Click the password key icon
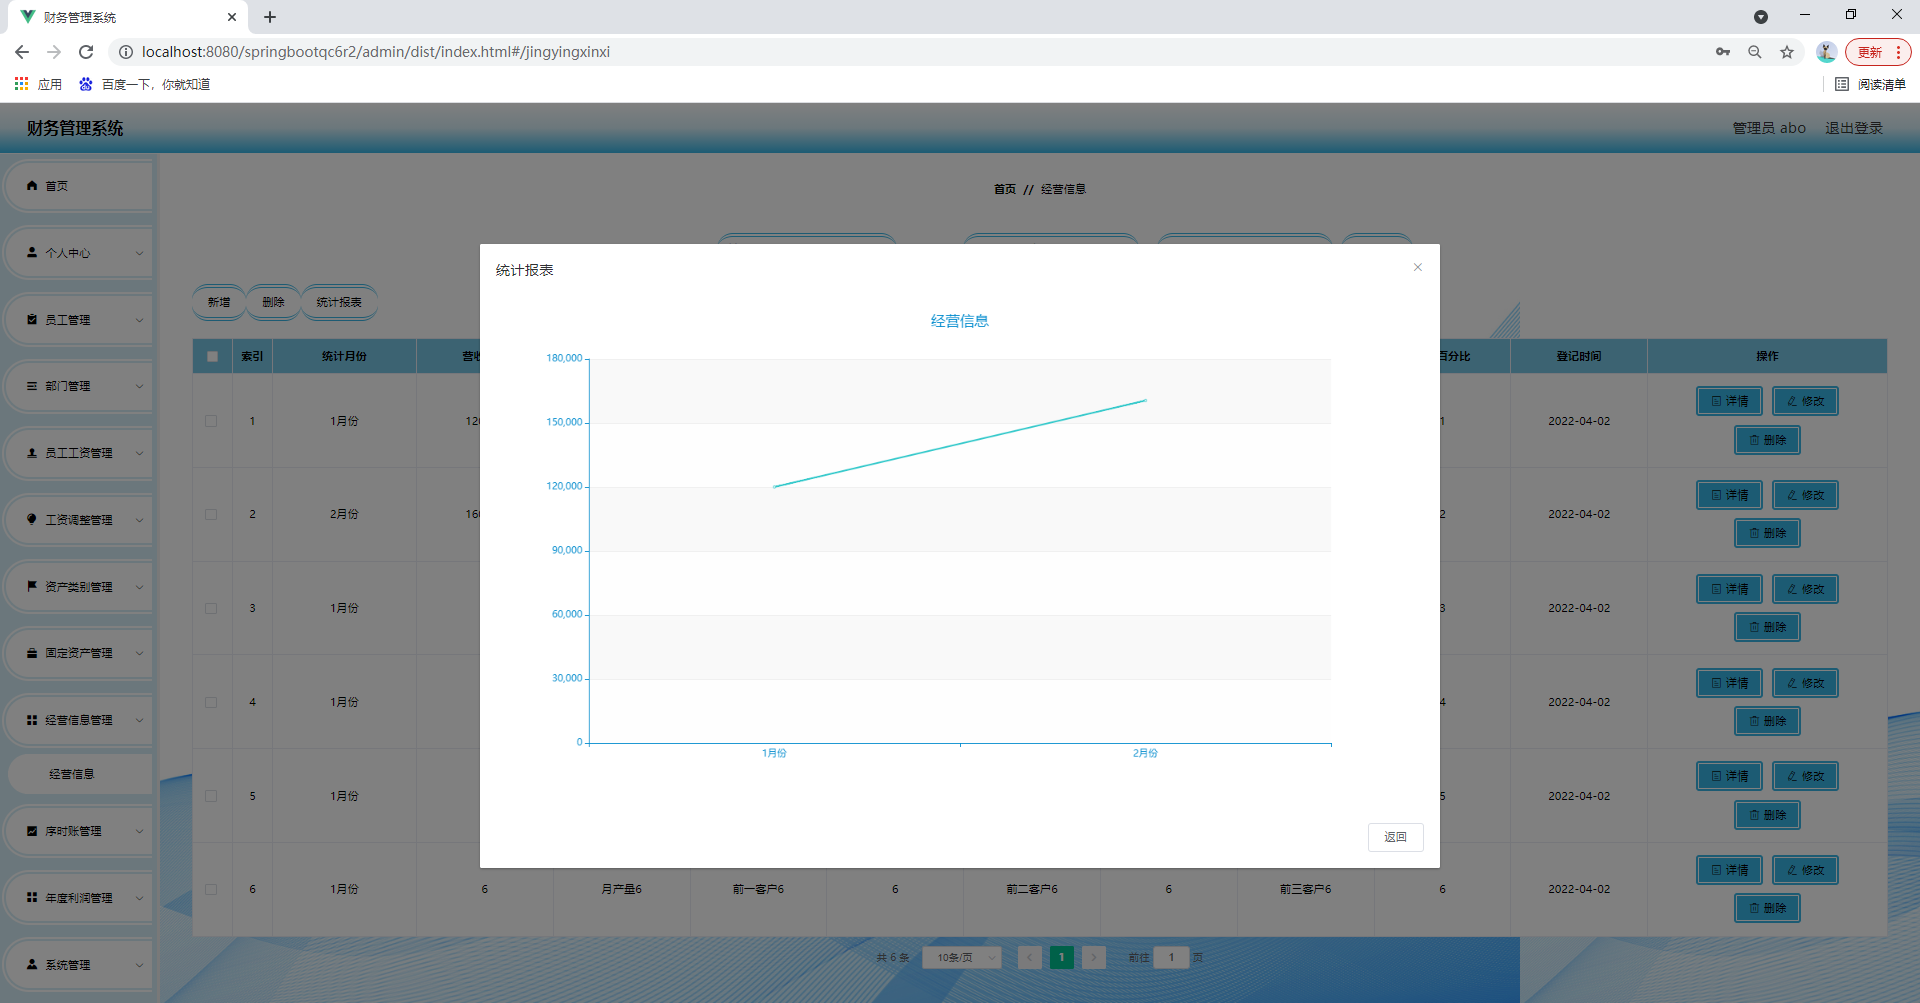 [x=1723, y=52]
